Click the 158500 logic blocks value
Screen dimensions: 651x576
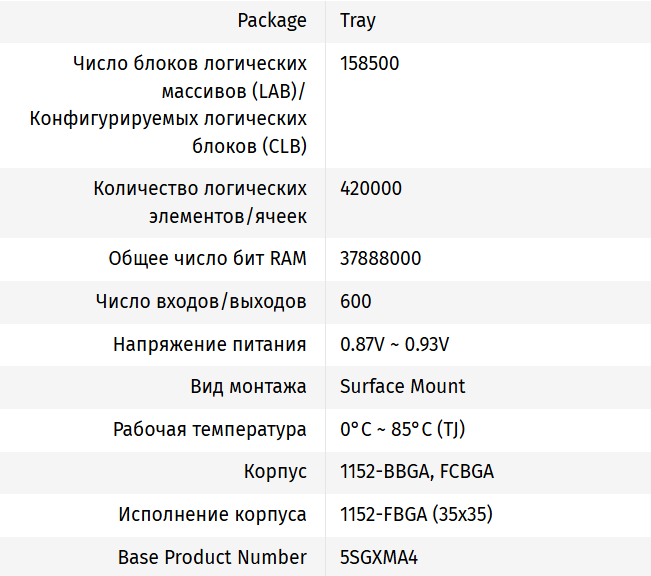[369, 63]
